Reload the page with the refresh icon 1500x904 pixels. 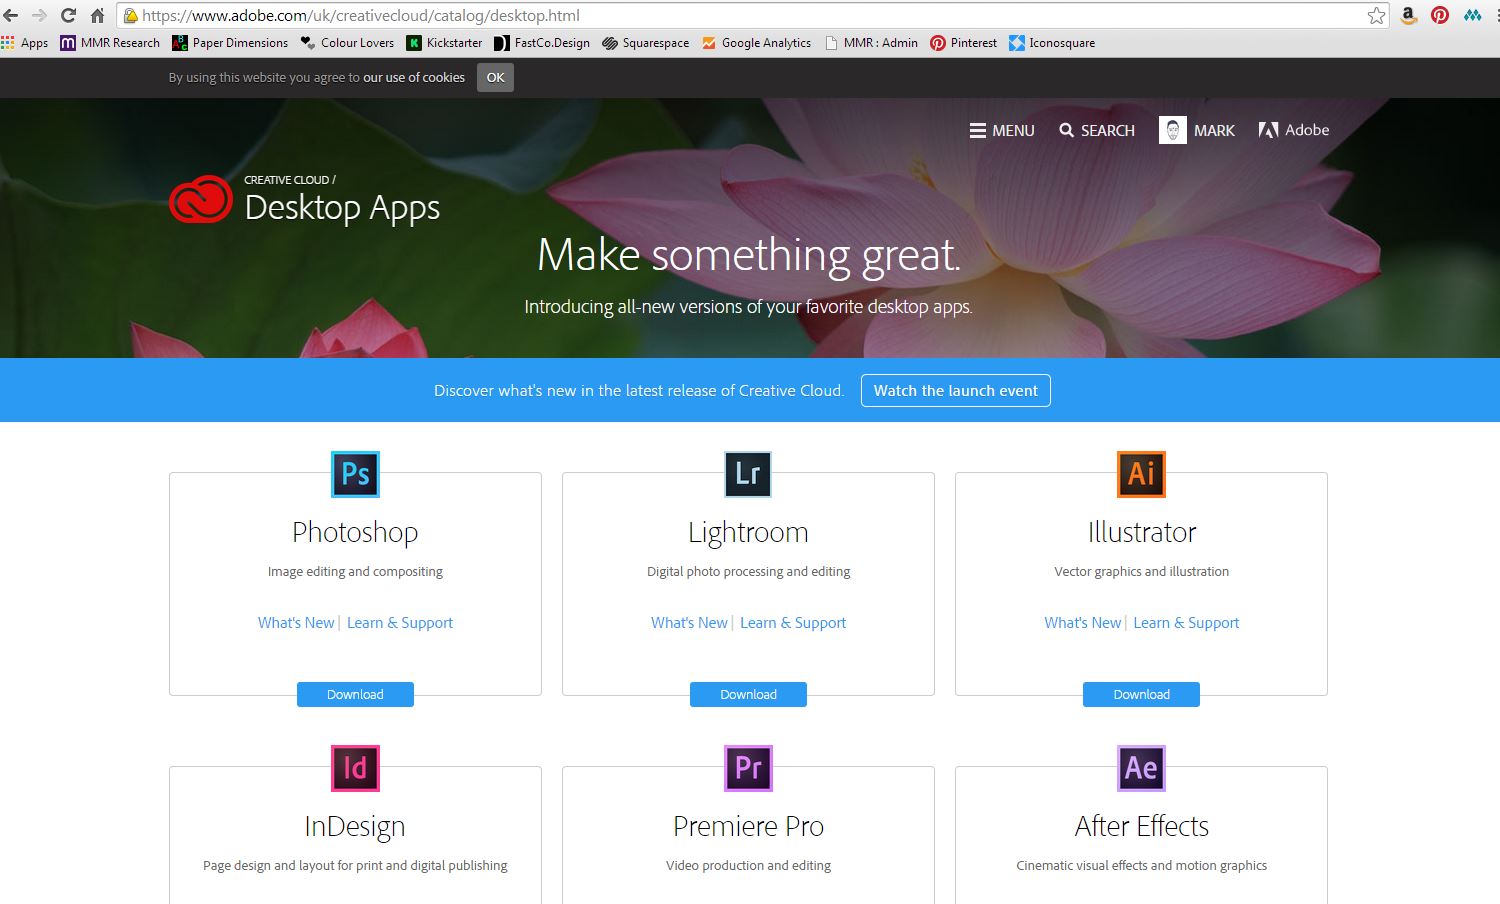68,15
